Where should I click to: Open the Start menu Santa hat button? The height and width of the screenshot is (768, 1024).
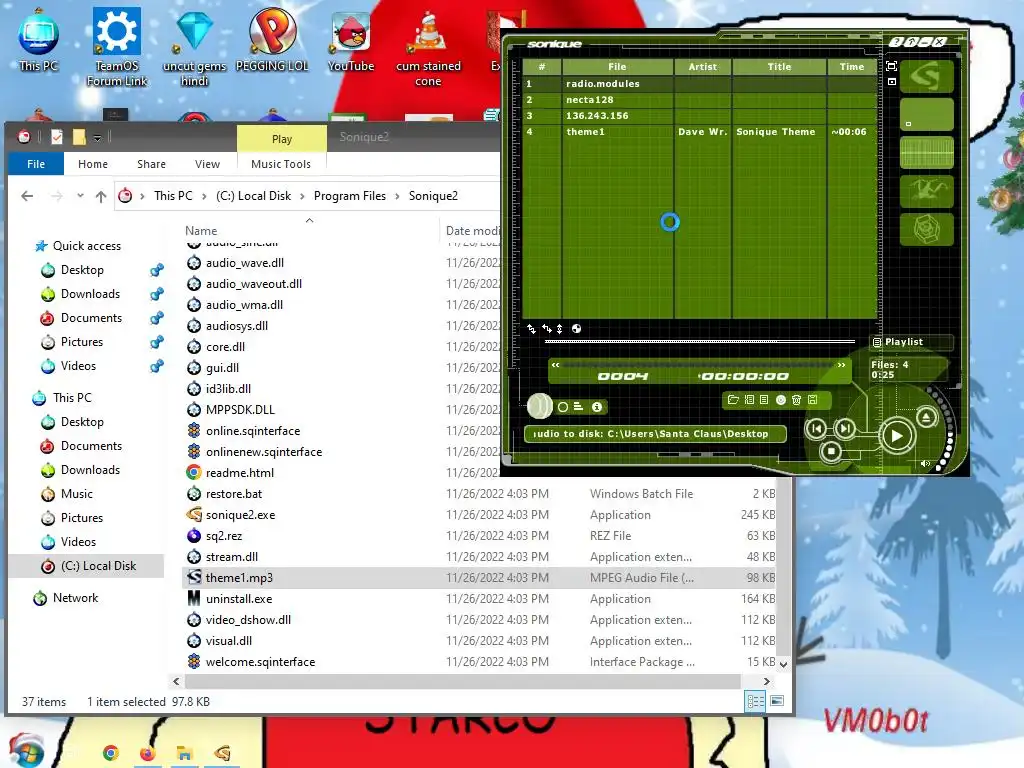point(26,750)
